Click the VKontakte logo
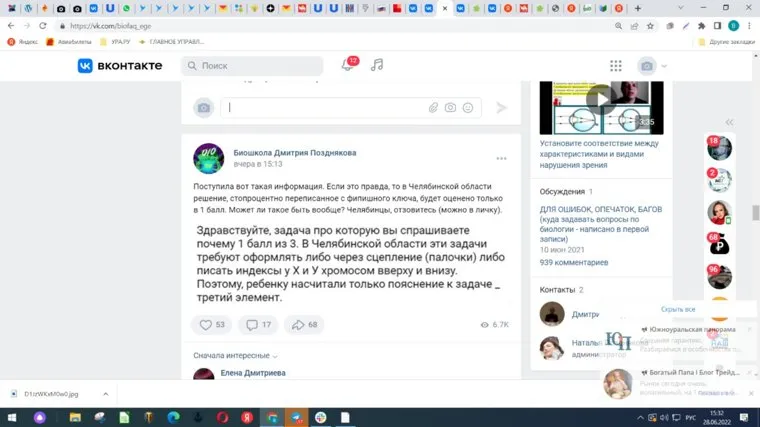 click(119, 65)
